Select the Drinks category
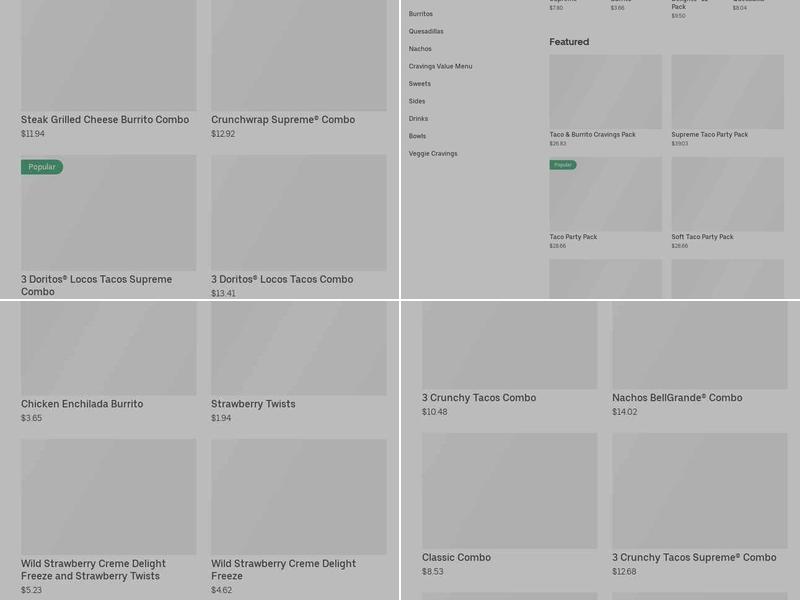This screenshot has height=600, width=800. click(x=418, y=119)
